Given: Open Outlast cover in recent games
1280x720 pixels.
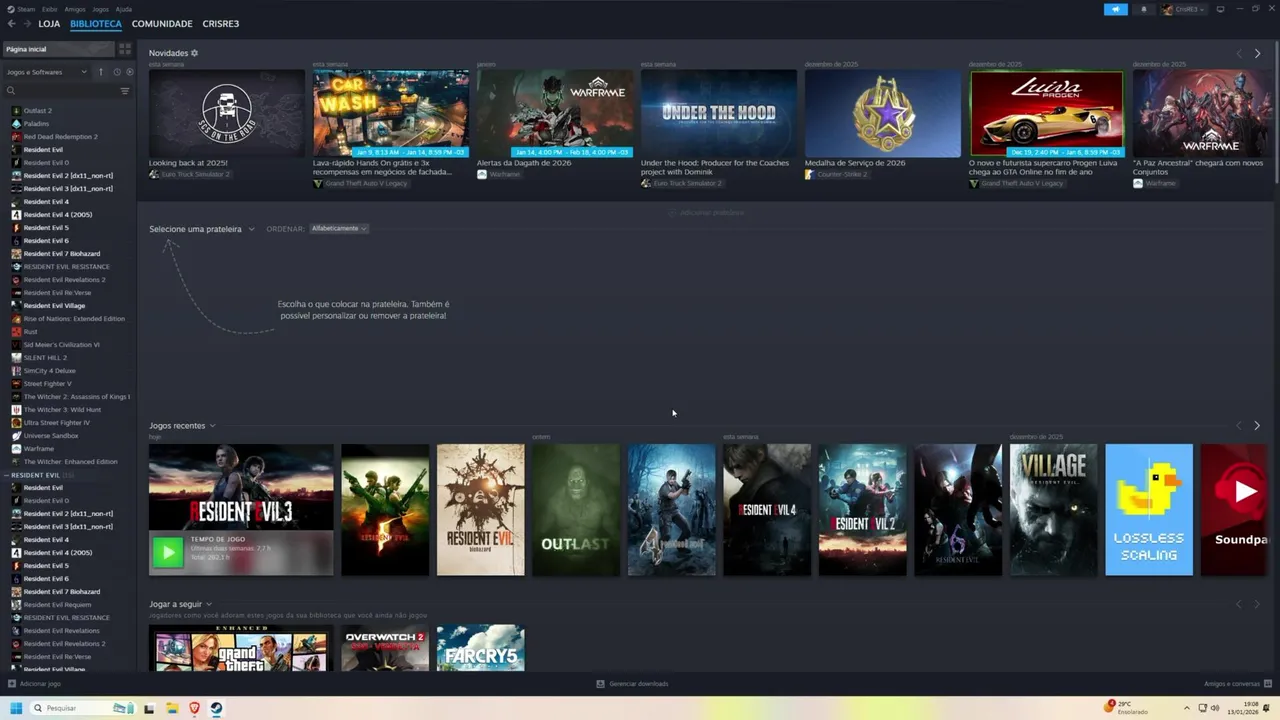Looking at the screenshot, I should pyautogui.click(x=576, y=510).
